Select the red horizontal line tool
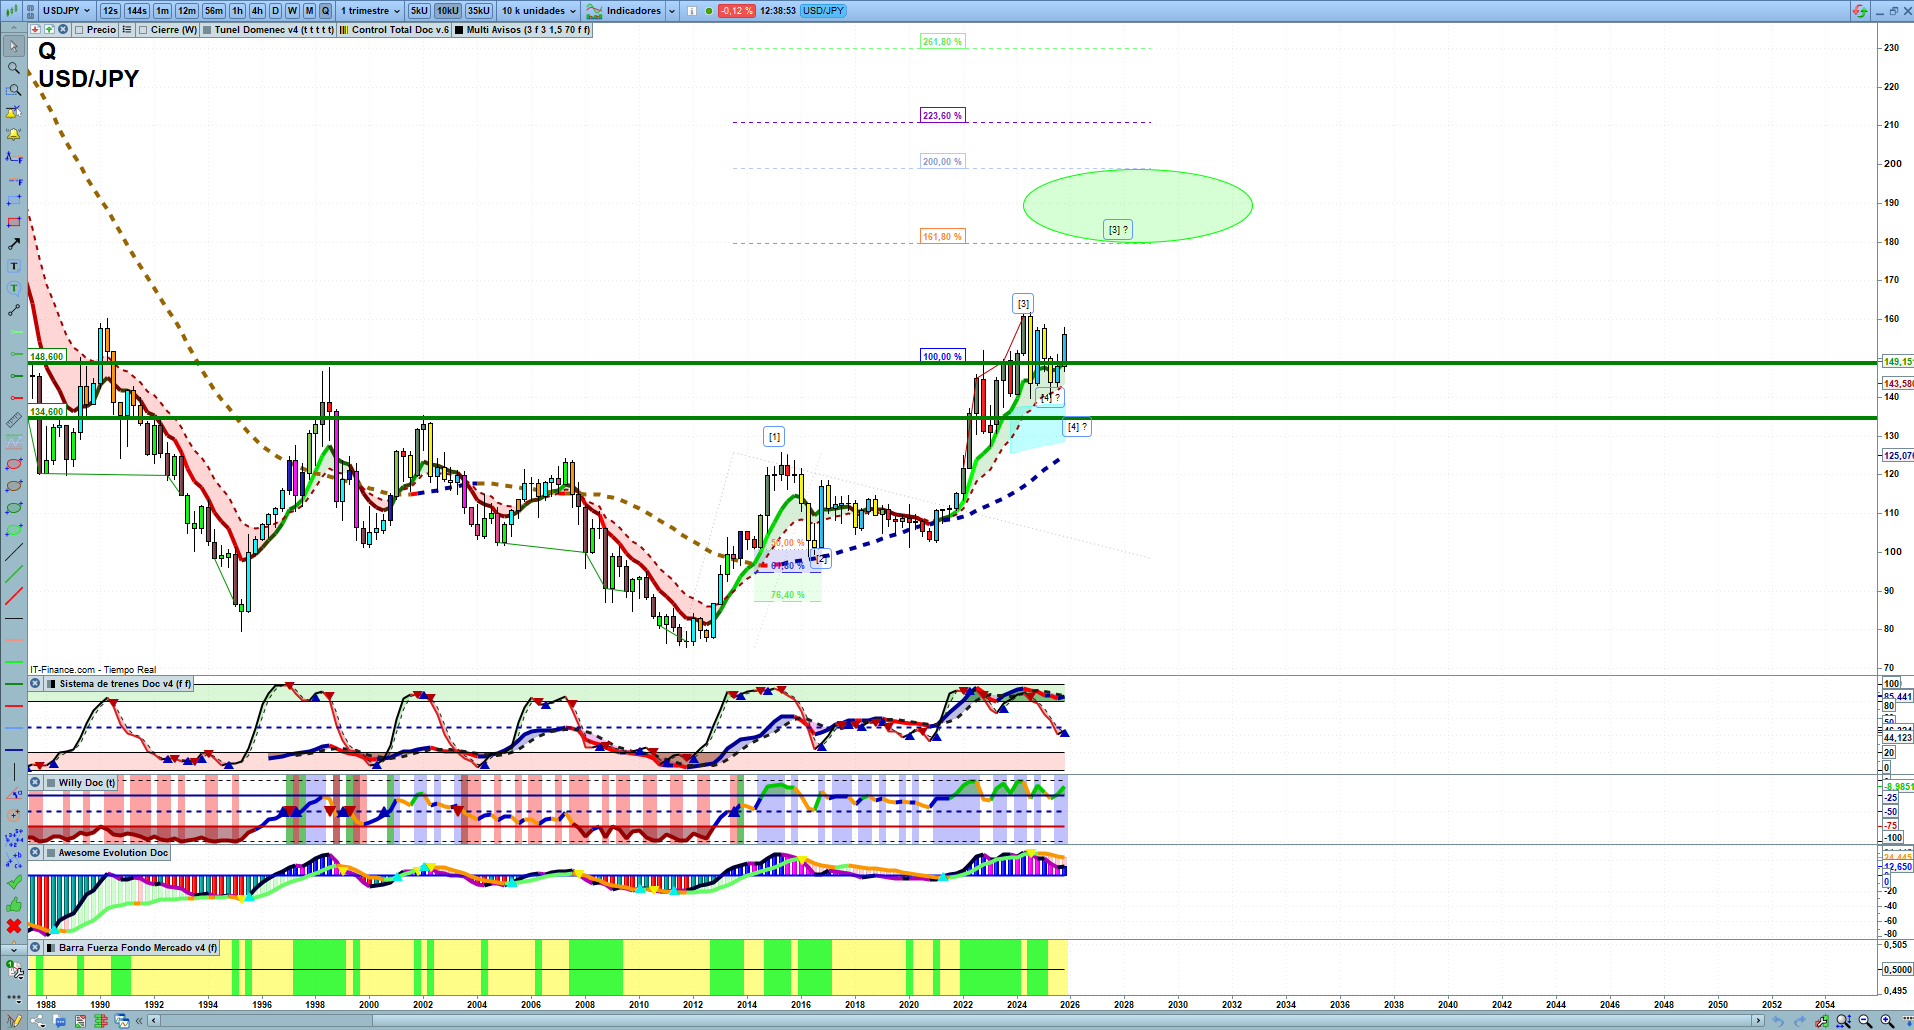The height and width of the screenshot is (1030, 1914). pyautogui.click(x=14, y=706)
